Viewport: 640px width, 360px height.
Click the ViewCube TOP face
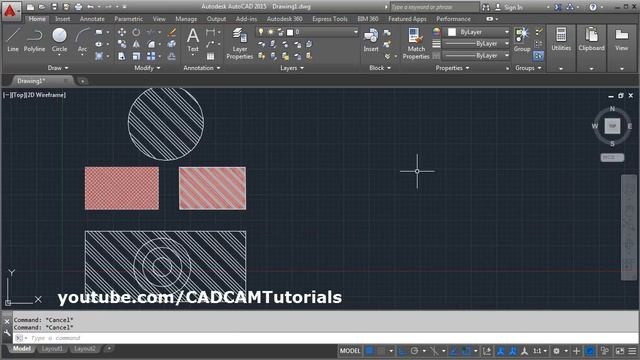(x=612, y=126)
